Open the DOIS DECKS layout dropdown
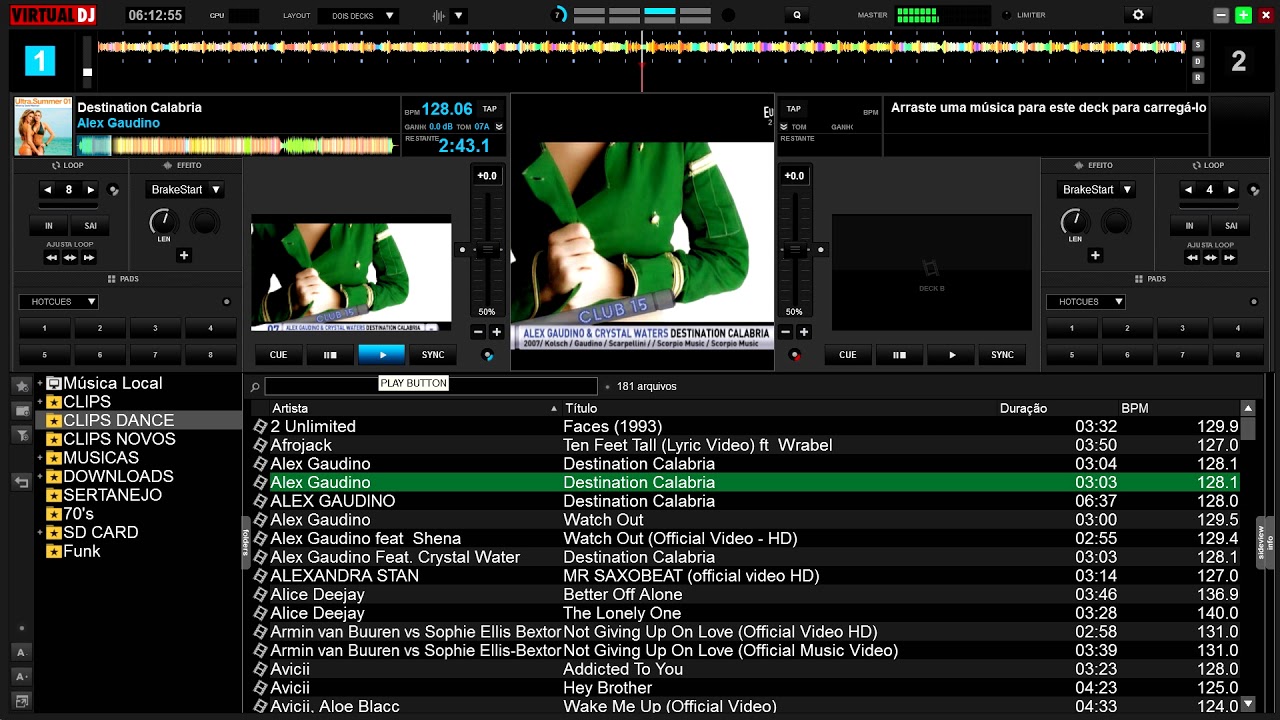This screenshot has height=720, width=1280. 358,15
